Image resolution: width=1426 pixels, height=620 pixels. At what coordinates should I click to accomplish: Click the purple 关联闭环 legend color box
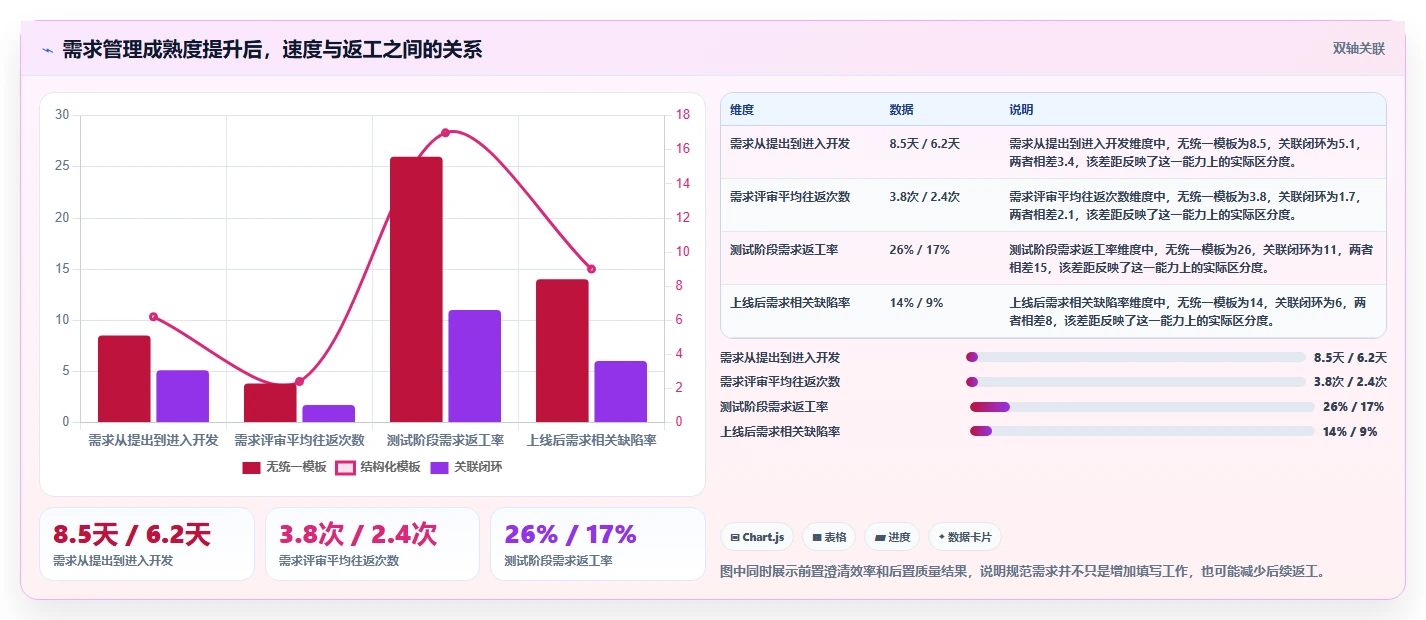click(x=439, y=467)
